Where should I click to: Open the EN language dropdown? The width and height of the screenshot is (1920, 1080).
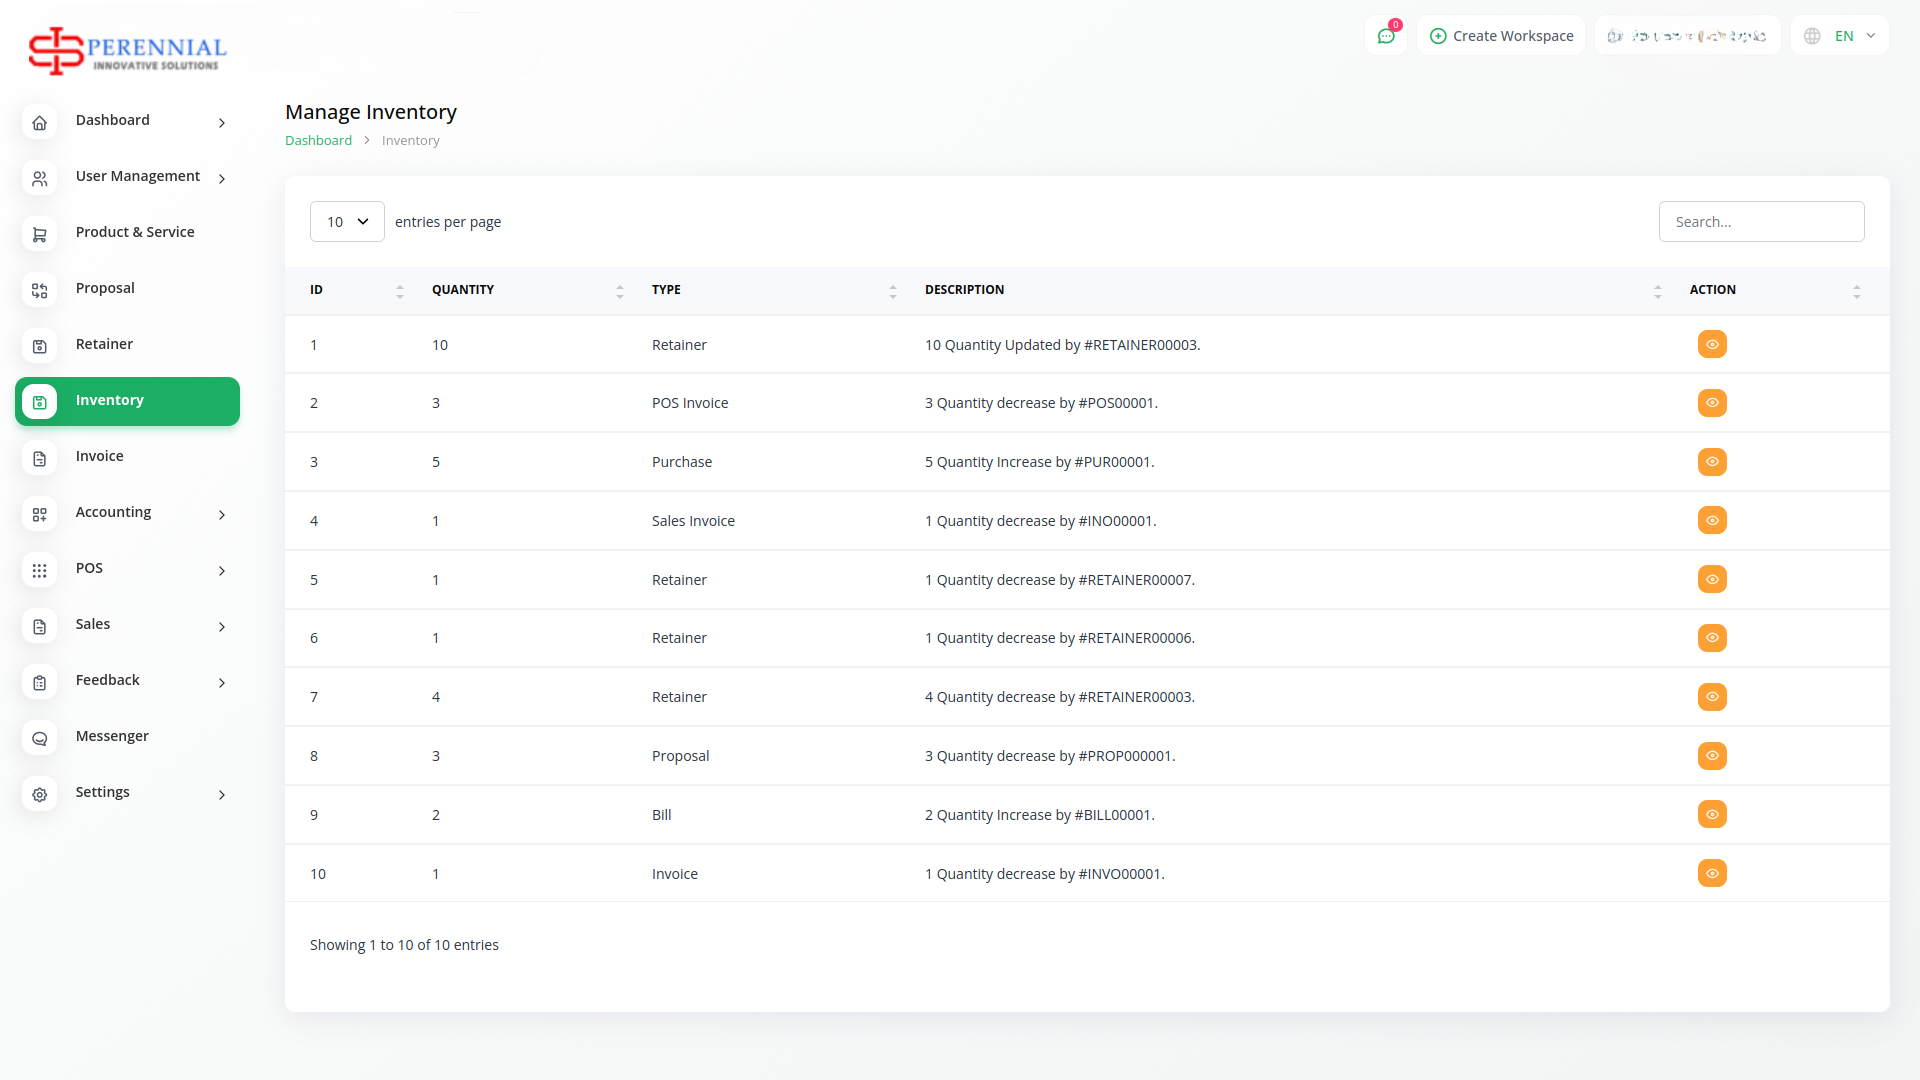pos(1840,36)
